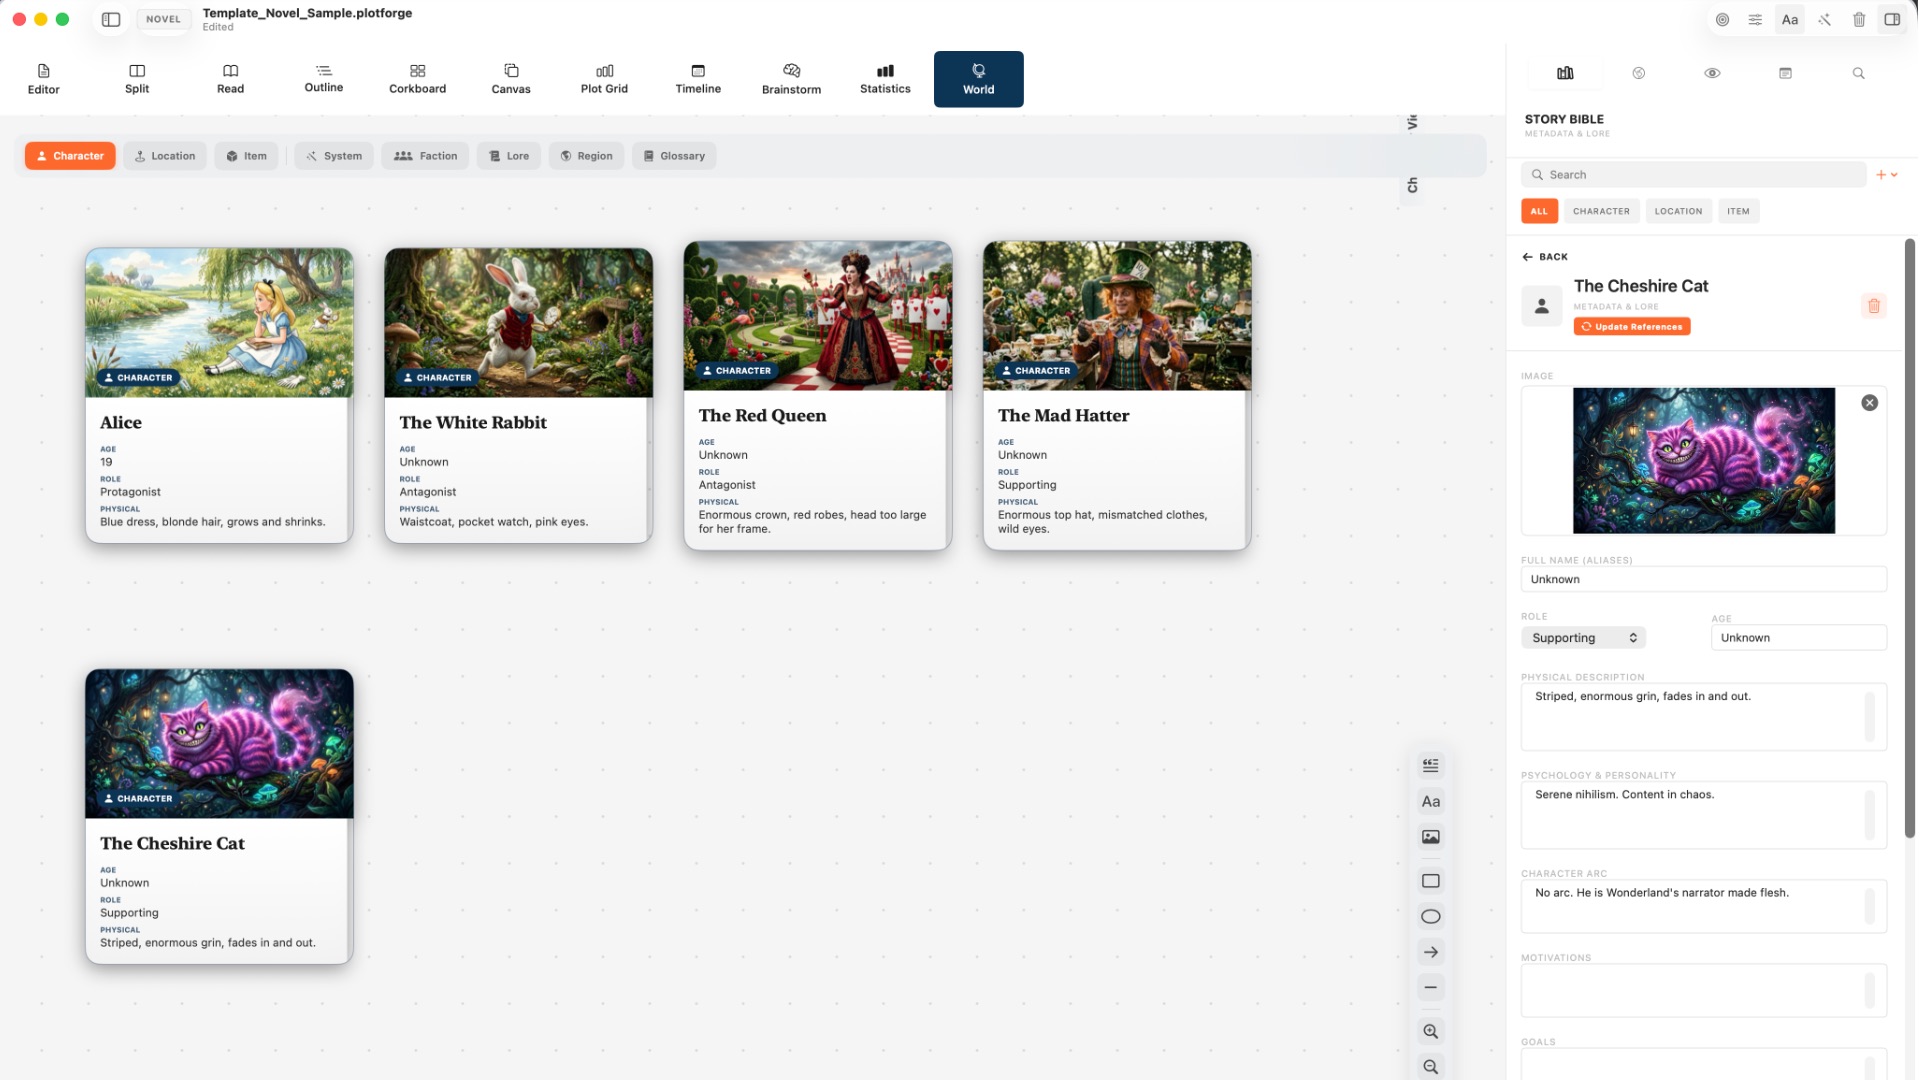Open the Statistics view
1920x1080 pixels.
point(885,79)
